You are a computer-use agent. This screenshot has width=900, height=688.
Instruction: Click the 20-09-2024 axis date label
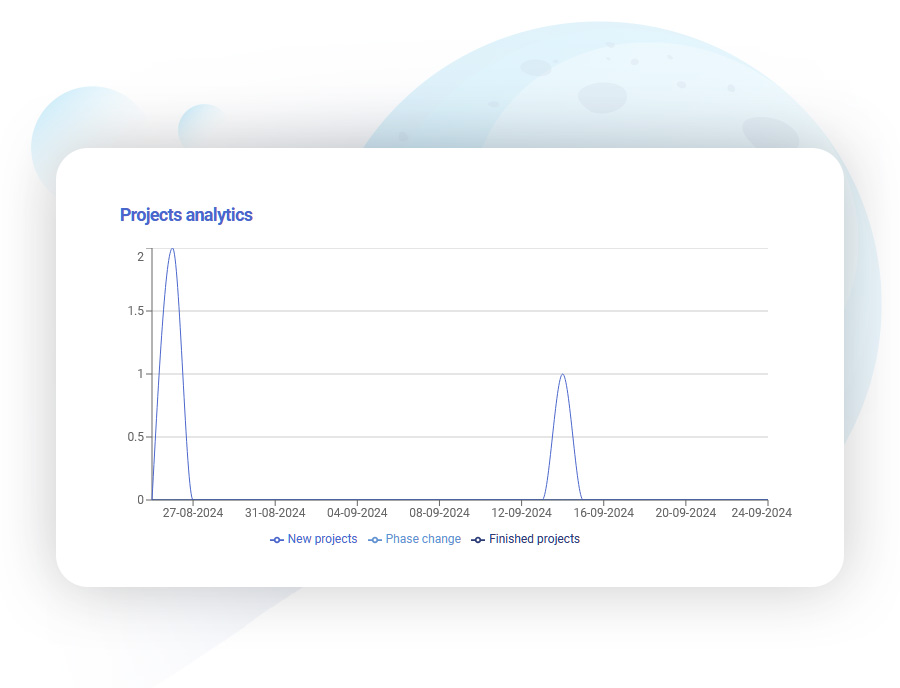click(685, 513)
